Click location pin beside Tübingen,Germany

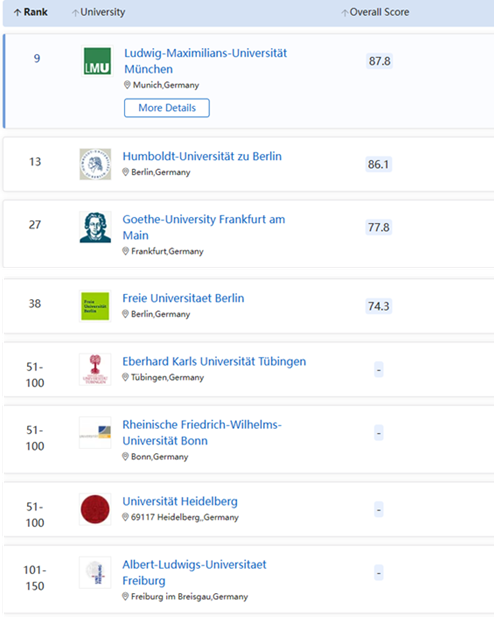126,377
